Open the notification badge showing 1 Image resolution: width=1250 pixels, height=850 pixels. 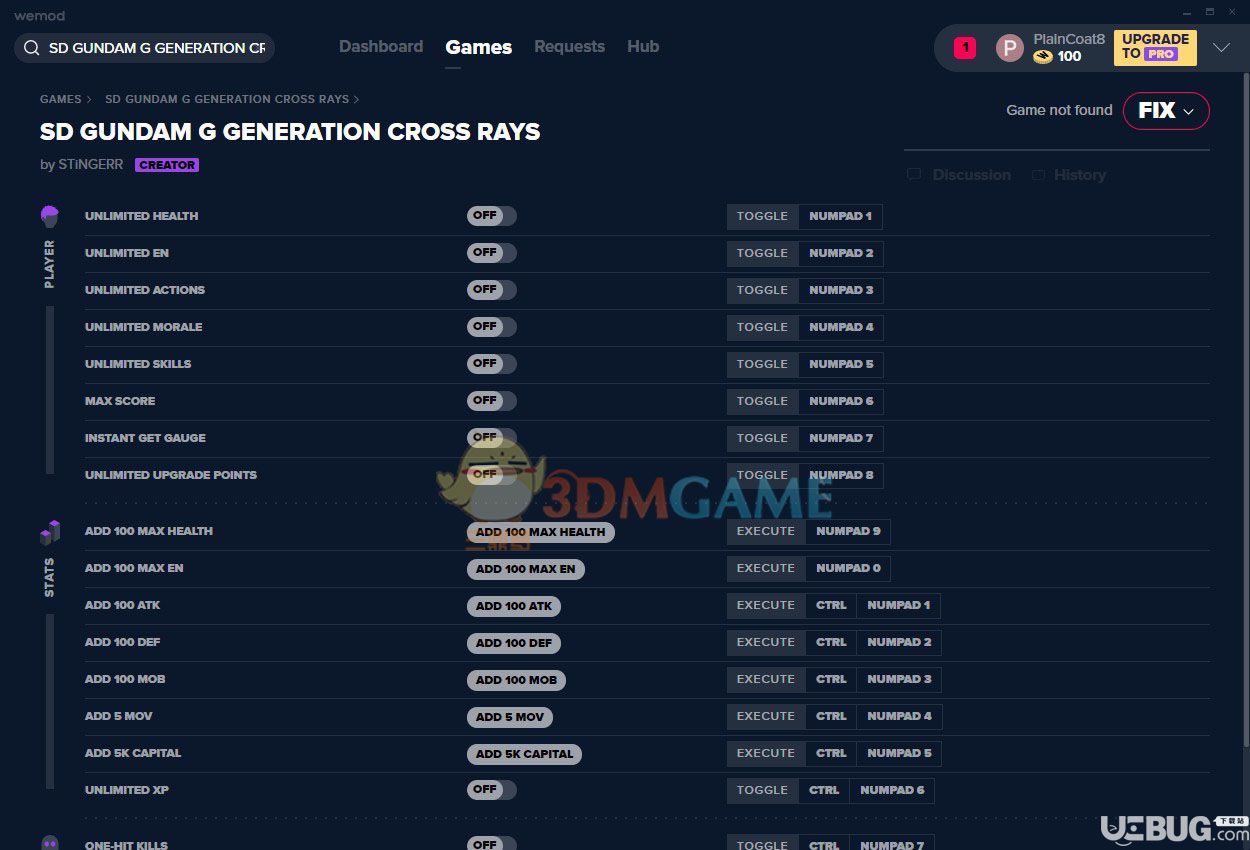tap(965, 47)
